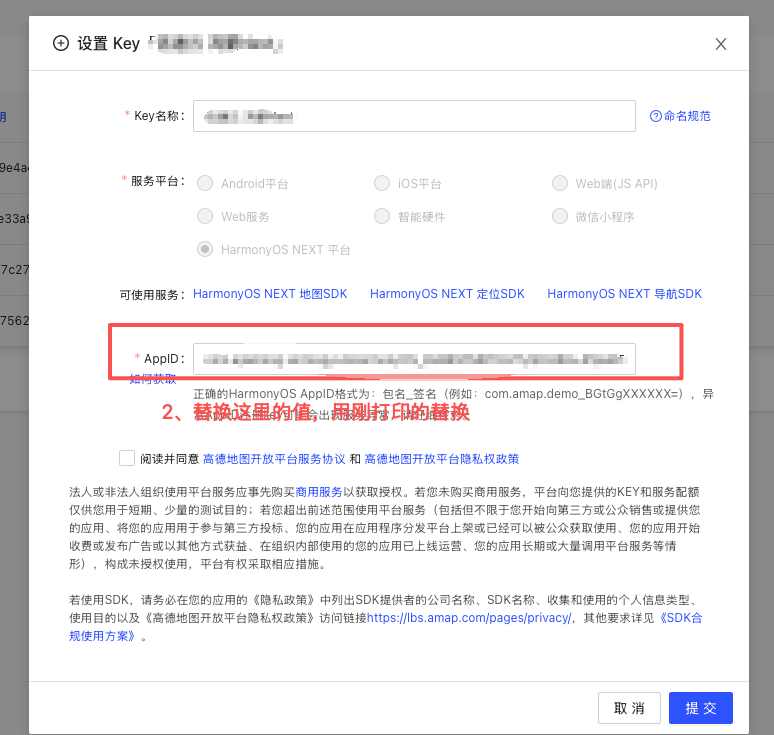Screen dimensions: 774x735
Task: Open 高德地图开放平台隐私权政策 link next to checkbox
Action: [441, 459]
